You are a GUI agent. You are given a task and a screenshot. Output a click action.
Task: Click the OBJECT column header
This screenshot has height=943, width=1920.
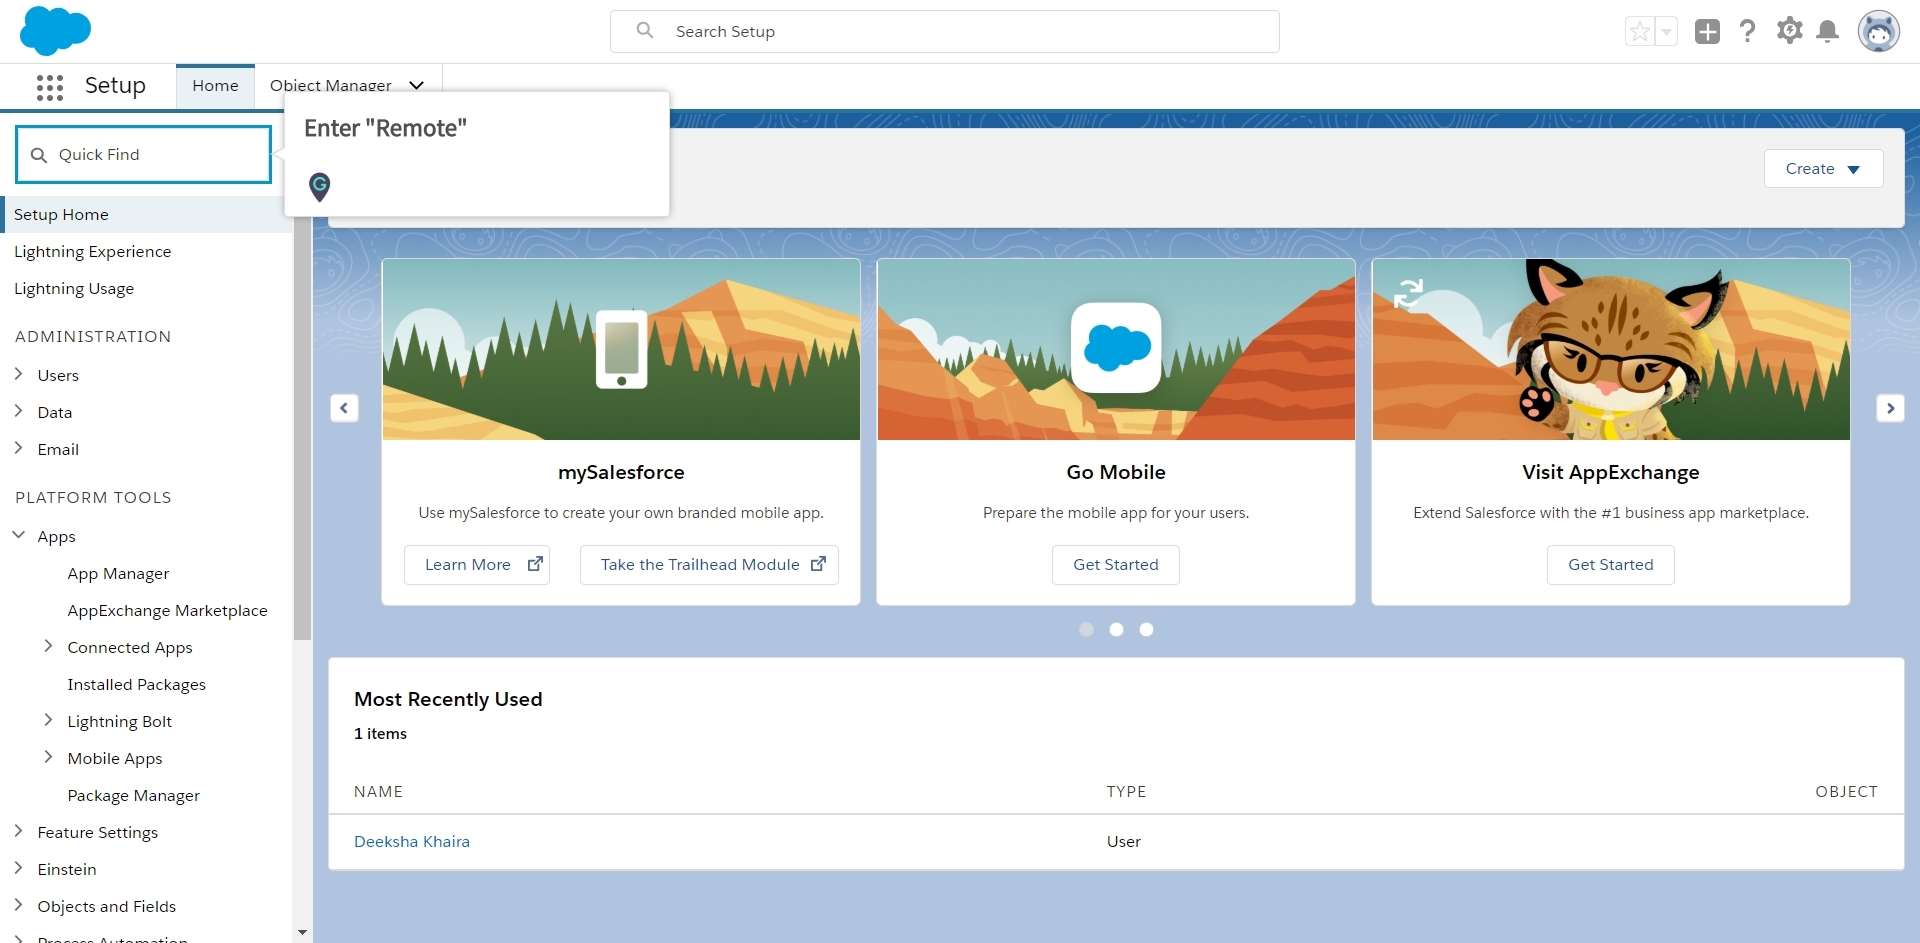1846,791
